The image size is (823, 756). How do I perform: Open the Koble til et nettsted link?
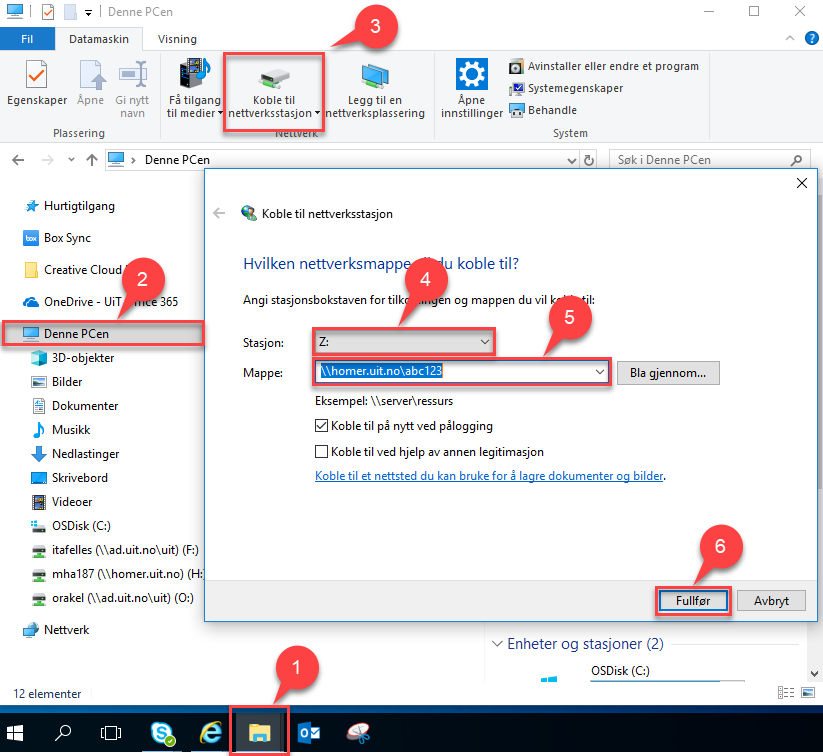tap(489, 476)
